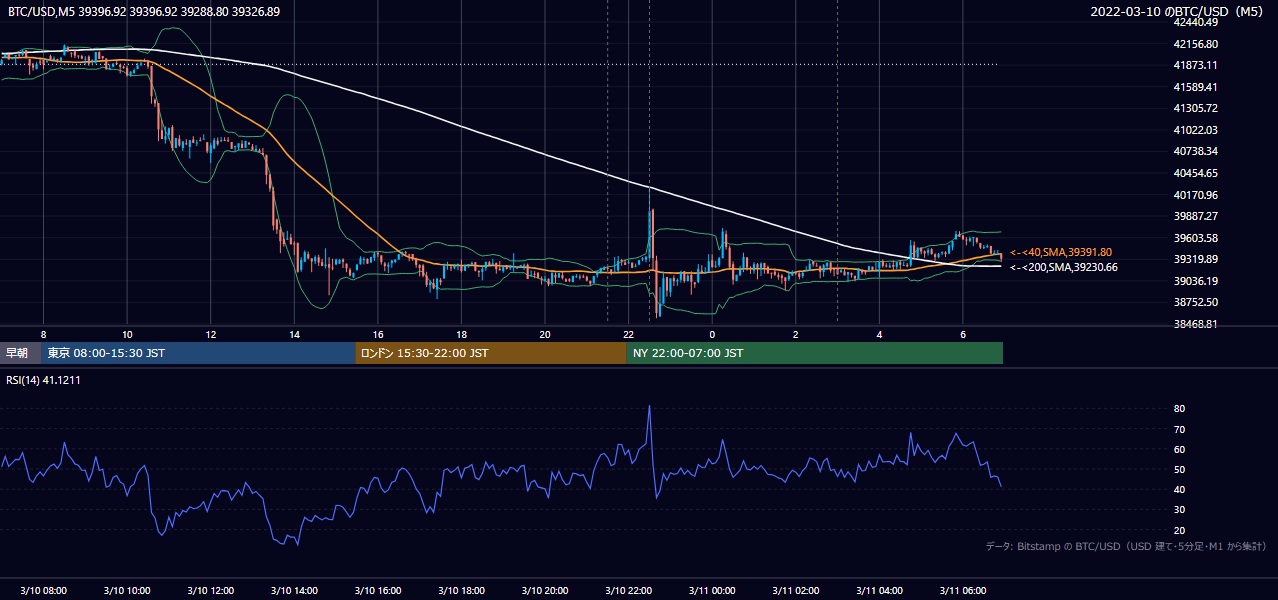Click the RSI(14) 41.1211 indicator label
Screen dimensions: 1278x600
coord(44,381)
